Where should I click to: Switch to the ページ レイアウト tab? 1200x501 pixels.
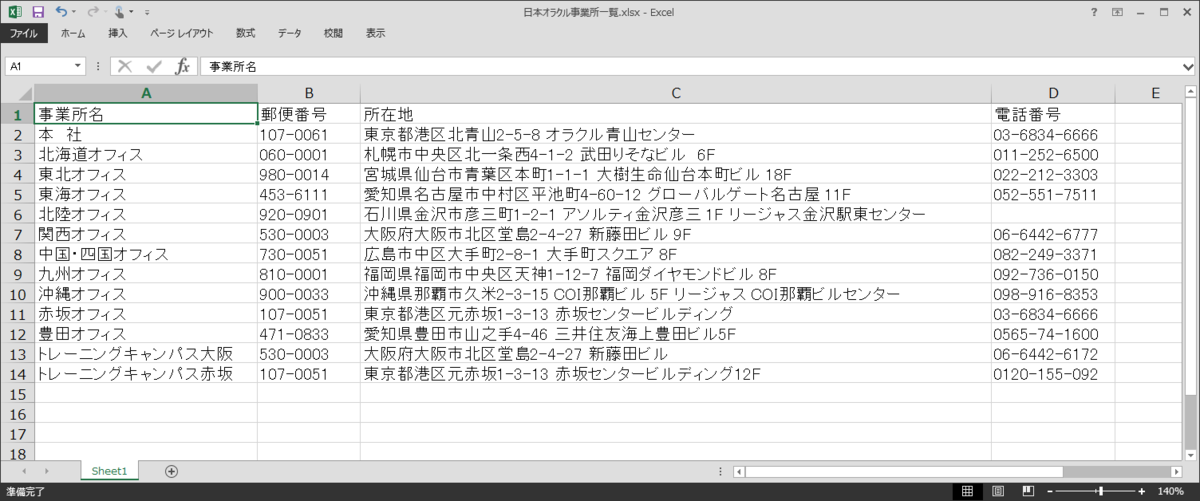click(x=181, y=33)
